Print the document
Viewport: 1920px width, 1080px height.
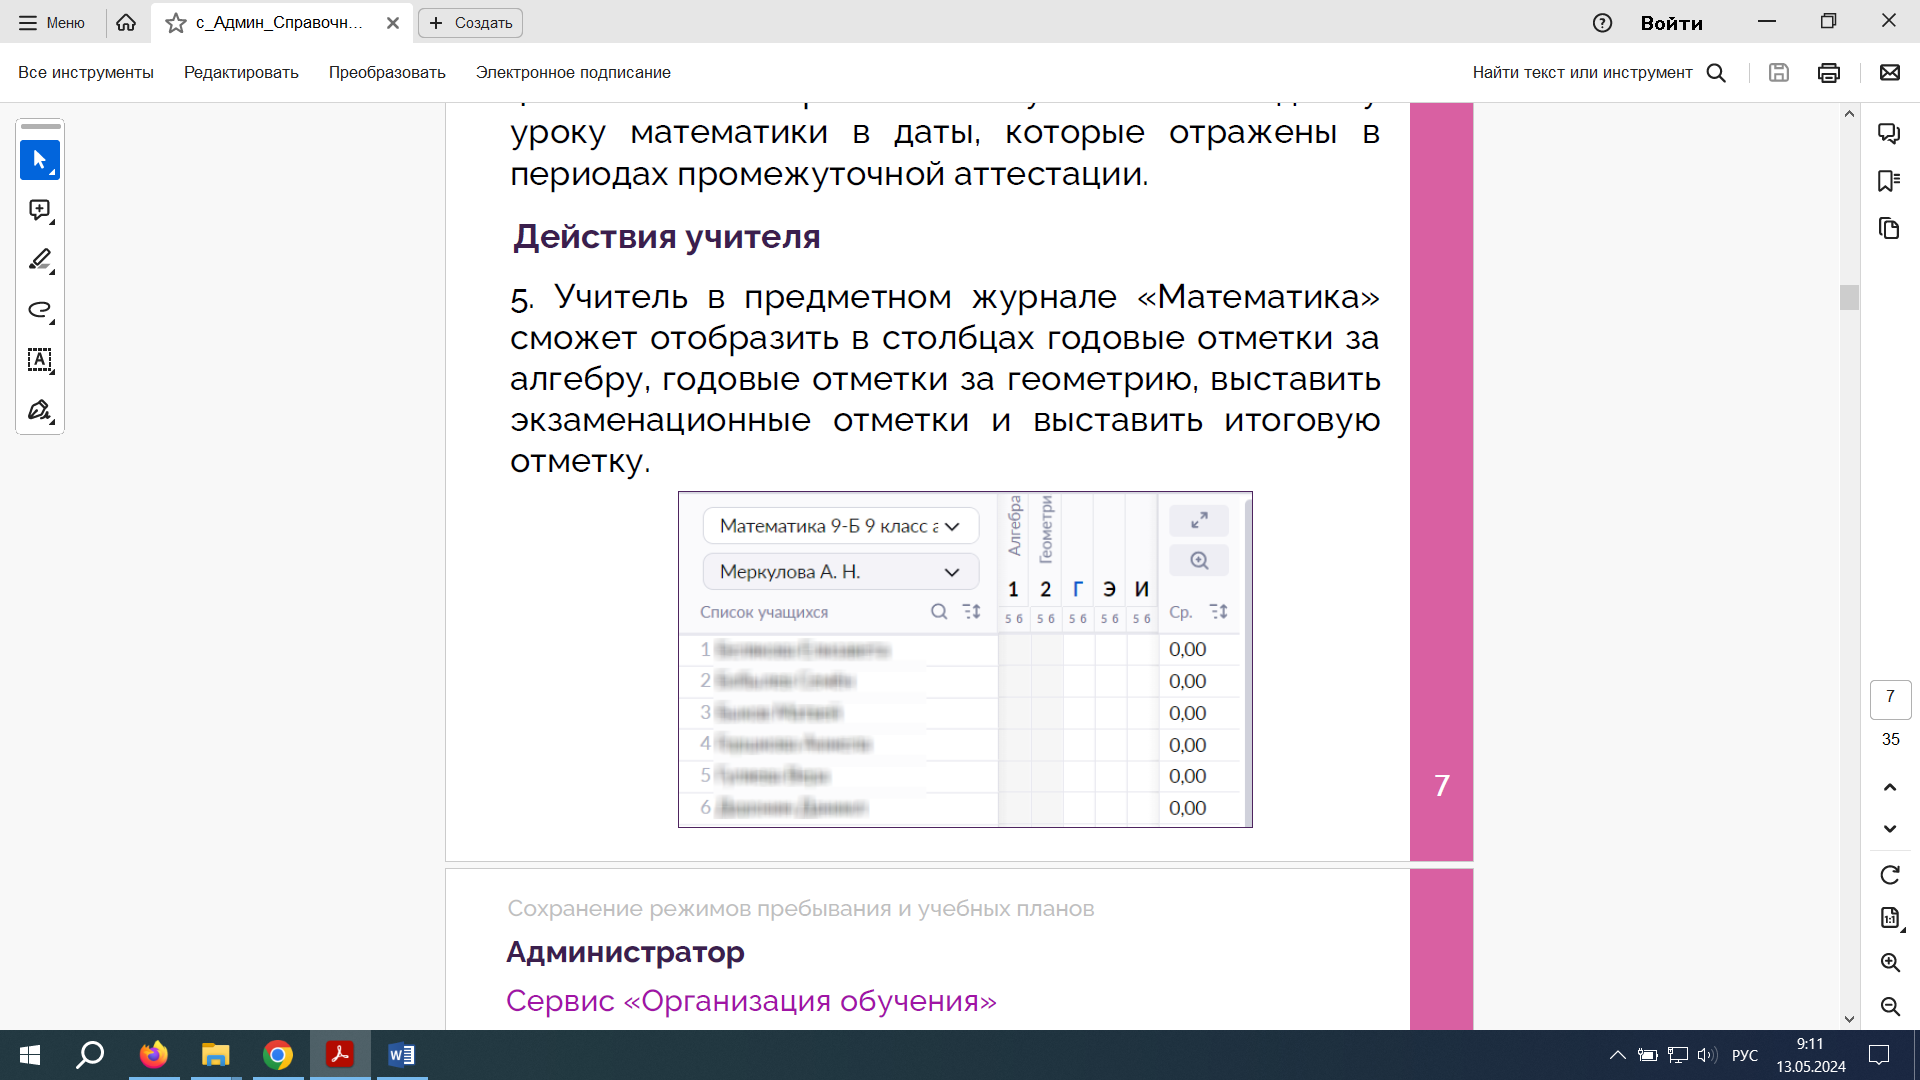(x=1829, y=72)
